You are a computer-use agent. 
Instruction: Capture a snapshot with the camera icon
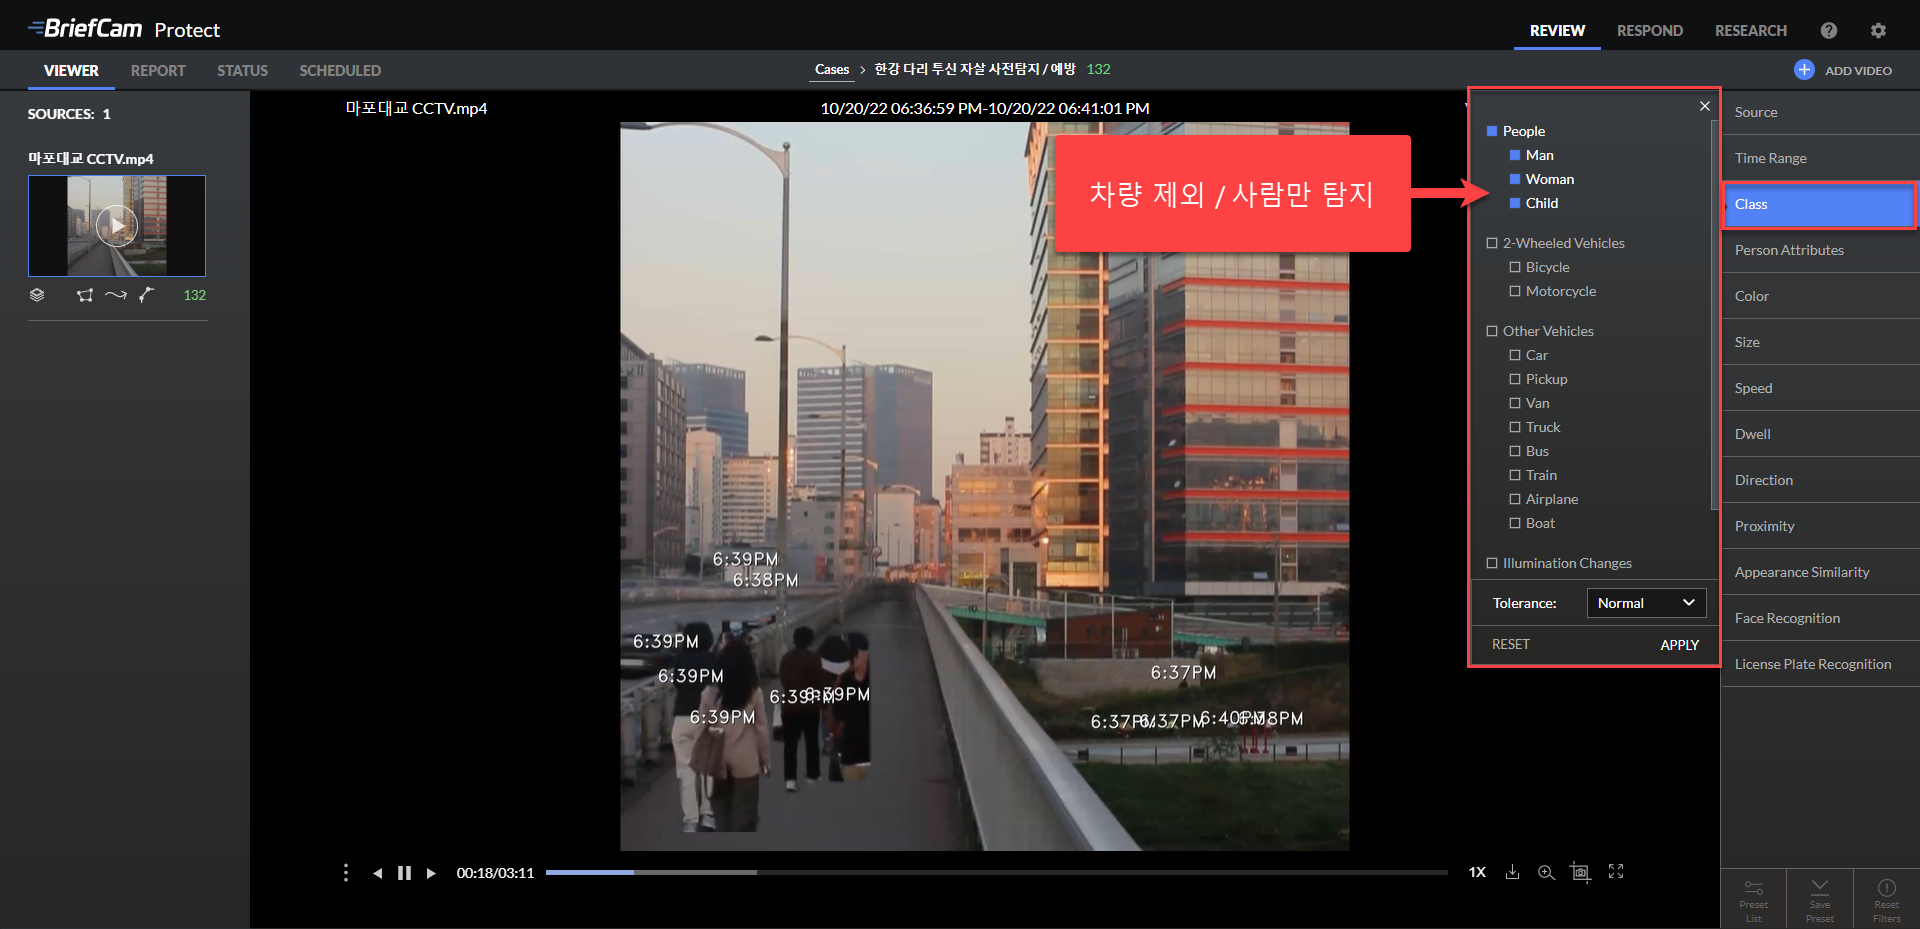(x=1580, y=872)
